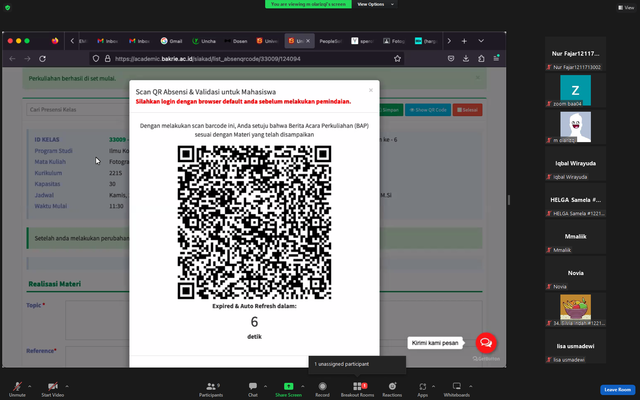Open the Participants panel

click(x=211, y=389)
